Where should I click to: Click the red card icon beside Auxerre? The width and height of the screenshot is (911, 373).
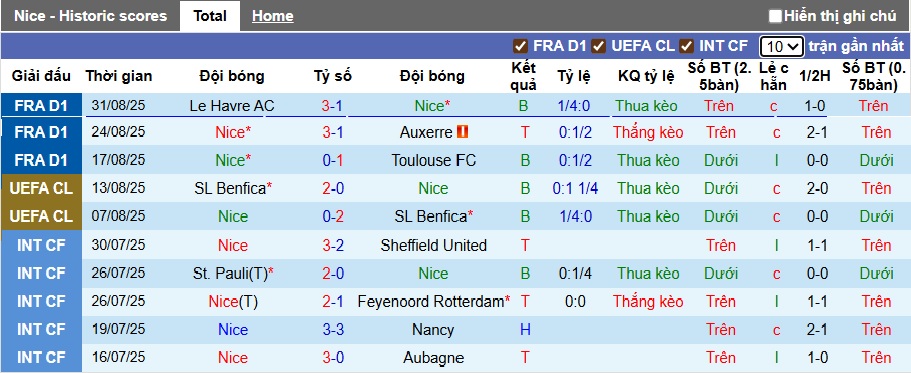coord(462,132)
